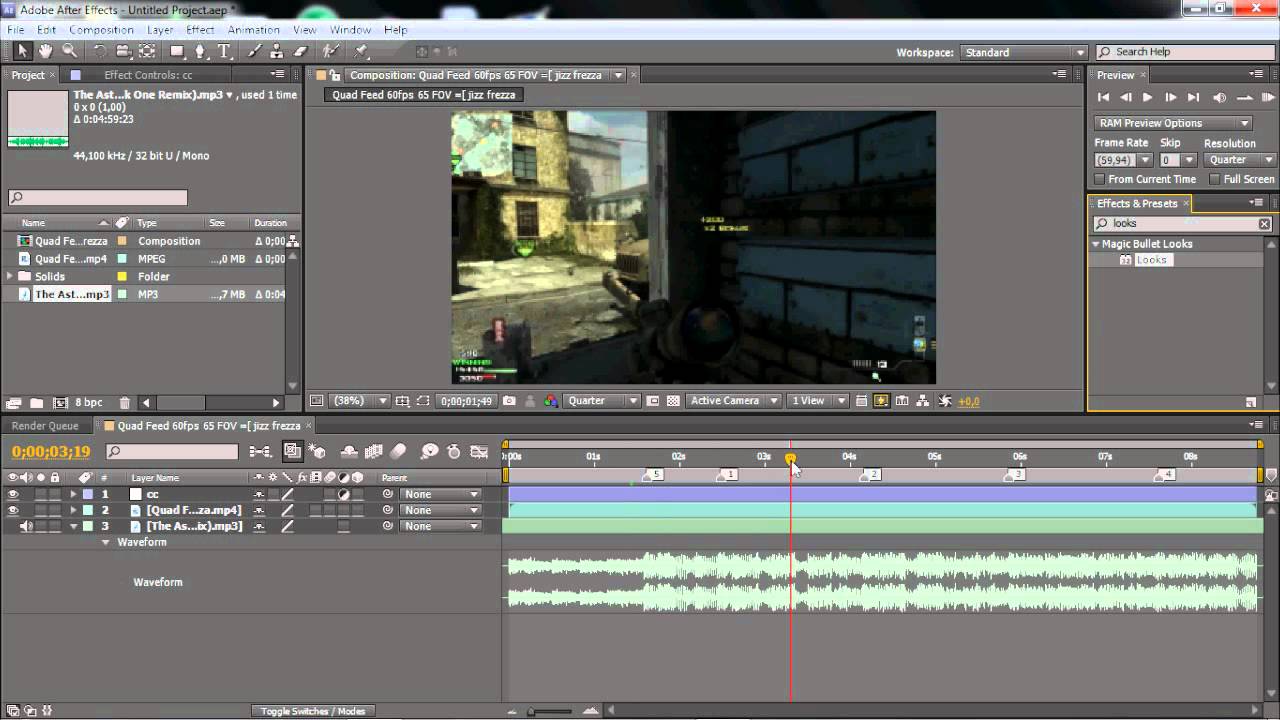The image size is (1280, 720).
Task: Enable the Full Screen checkbox
Action: (x=1215, y=179)
